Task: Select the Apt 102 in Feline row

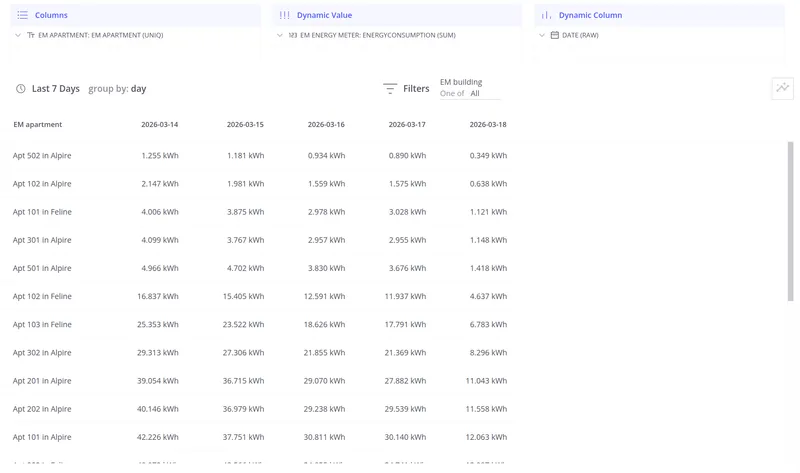Action: [260, 296]
